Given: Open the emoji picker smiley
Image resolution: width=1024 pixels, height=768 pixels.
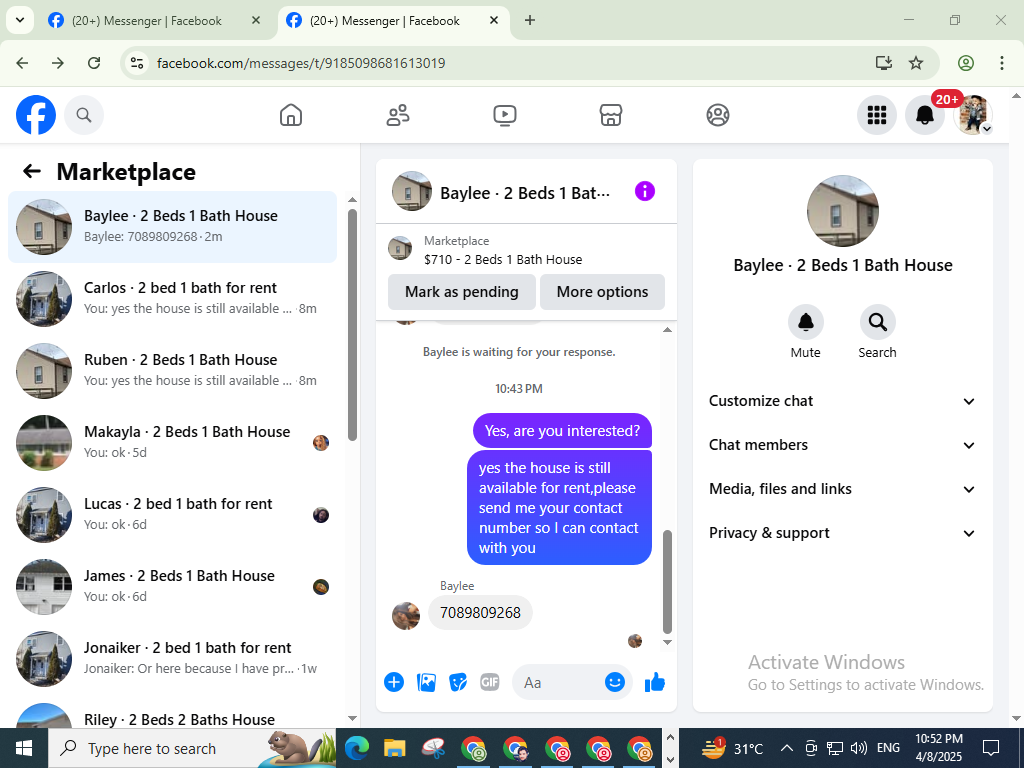Looking at the screenshot, I should point(615,682).
